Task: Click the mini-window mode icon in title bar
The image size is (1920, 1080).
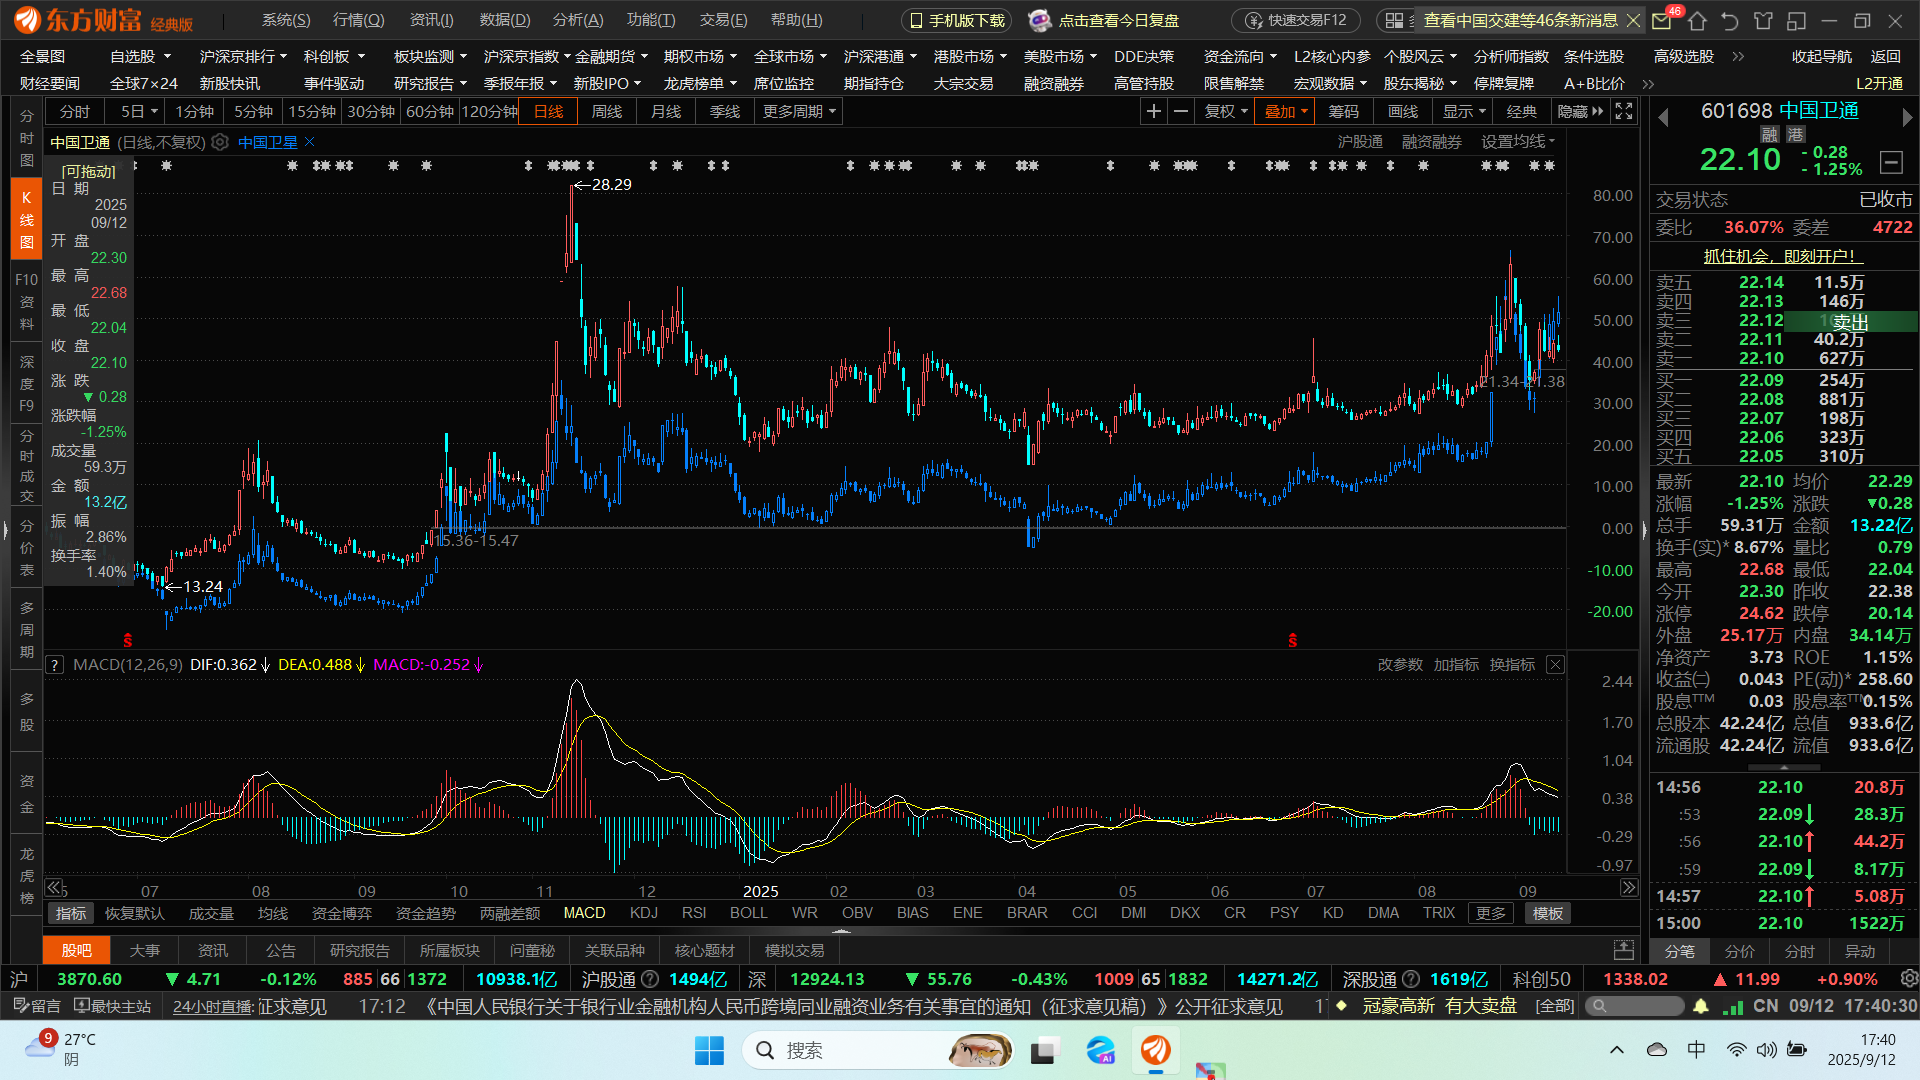Action: (x=1796, y=20)
